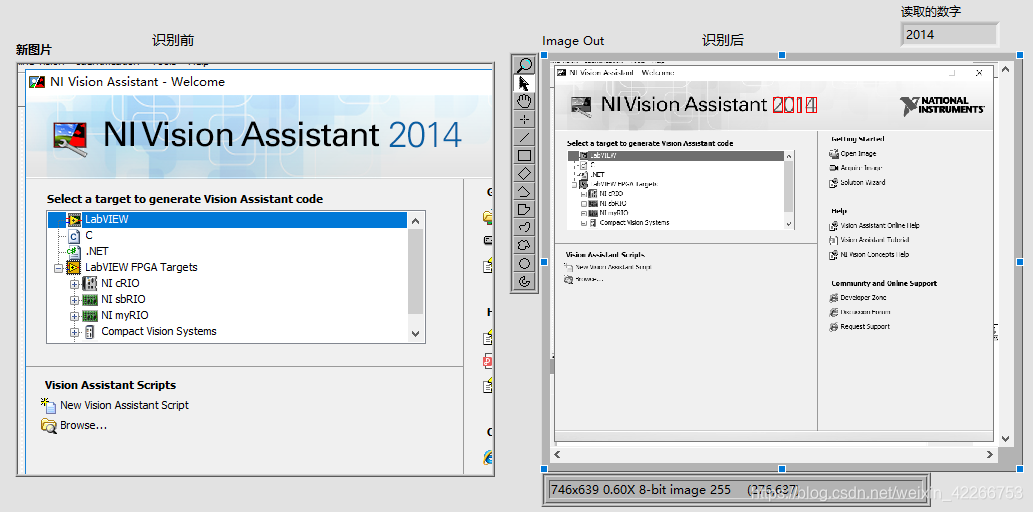Select the arrow Selection tool
Viewport: 1033px width, 512px height.
pos(524,83)
